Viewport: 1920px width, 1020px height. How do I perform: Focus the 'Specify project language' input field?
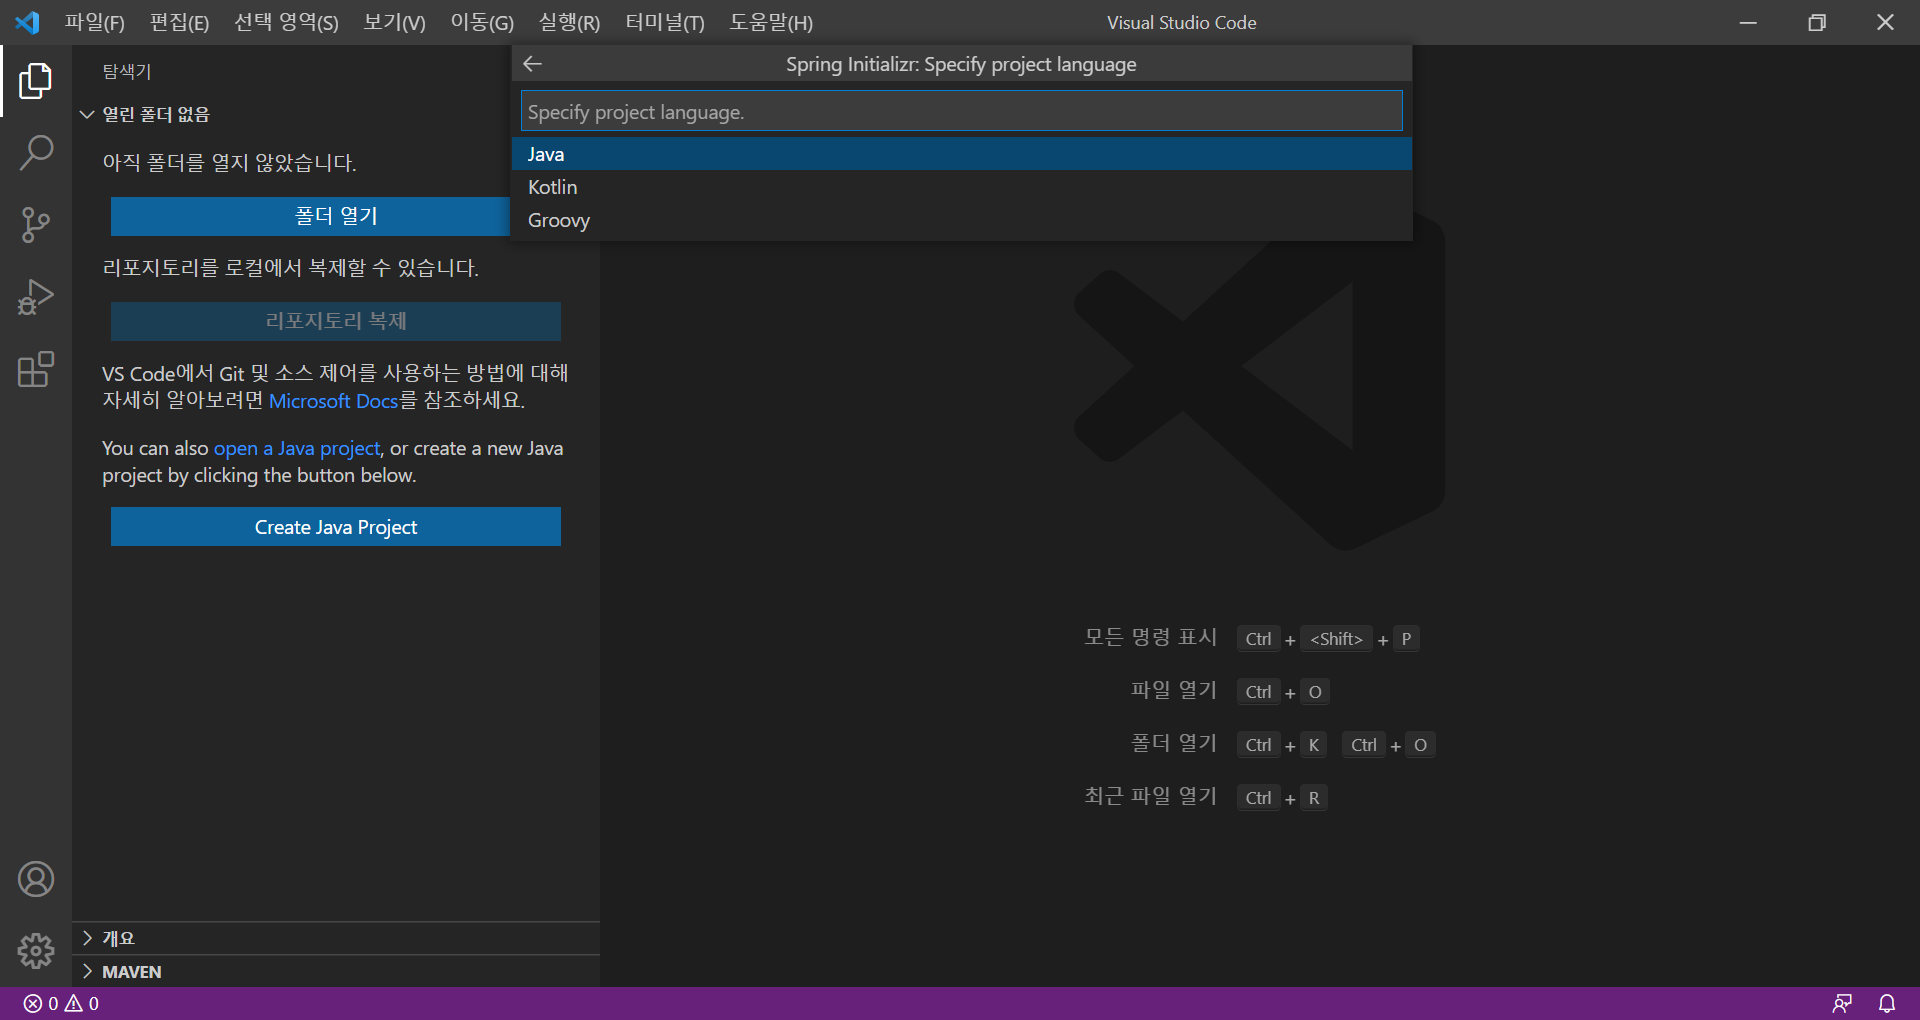(x=962, y=112)
